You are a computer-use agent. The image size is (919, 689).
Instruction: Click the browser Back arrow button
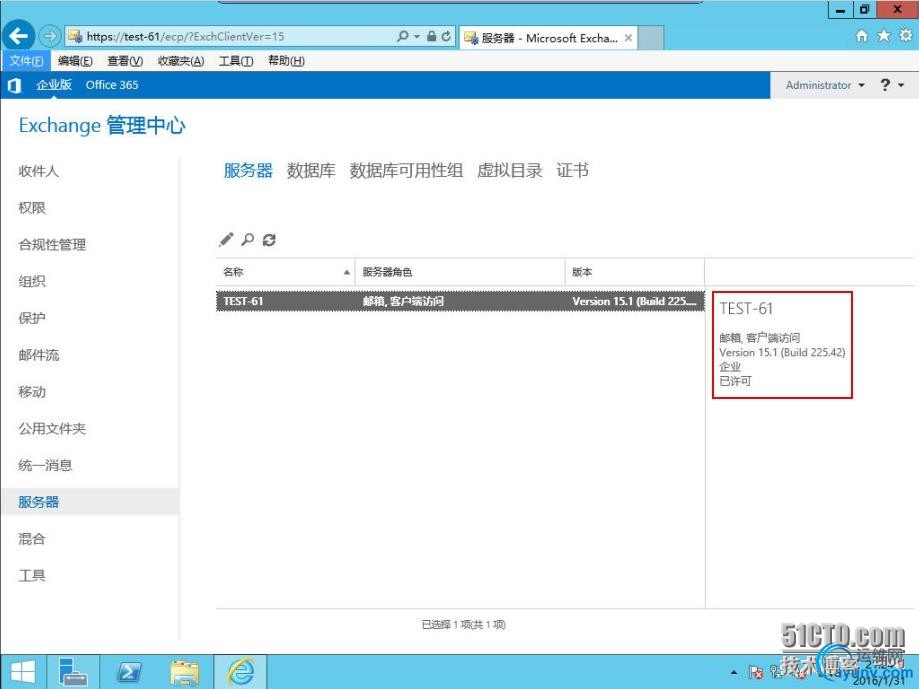click(19, 36)
